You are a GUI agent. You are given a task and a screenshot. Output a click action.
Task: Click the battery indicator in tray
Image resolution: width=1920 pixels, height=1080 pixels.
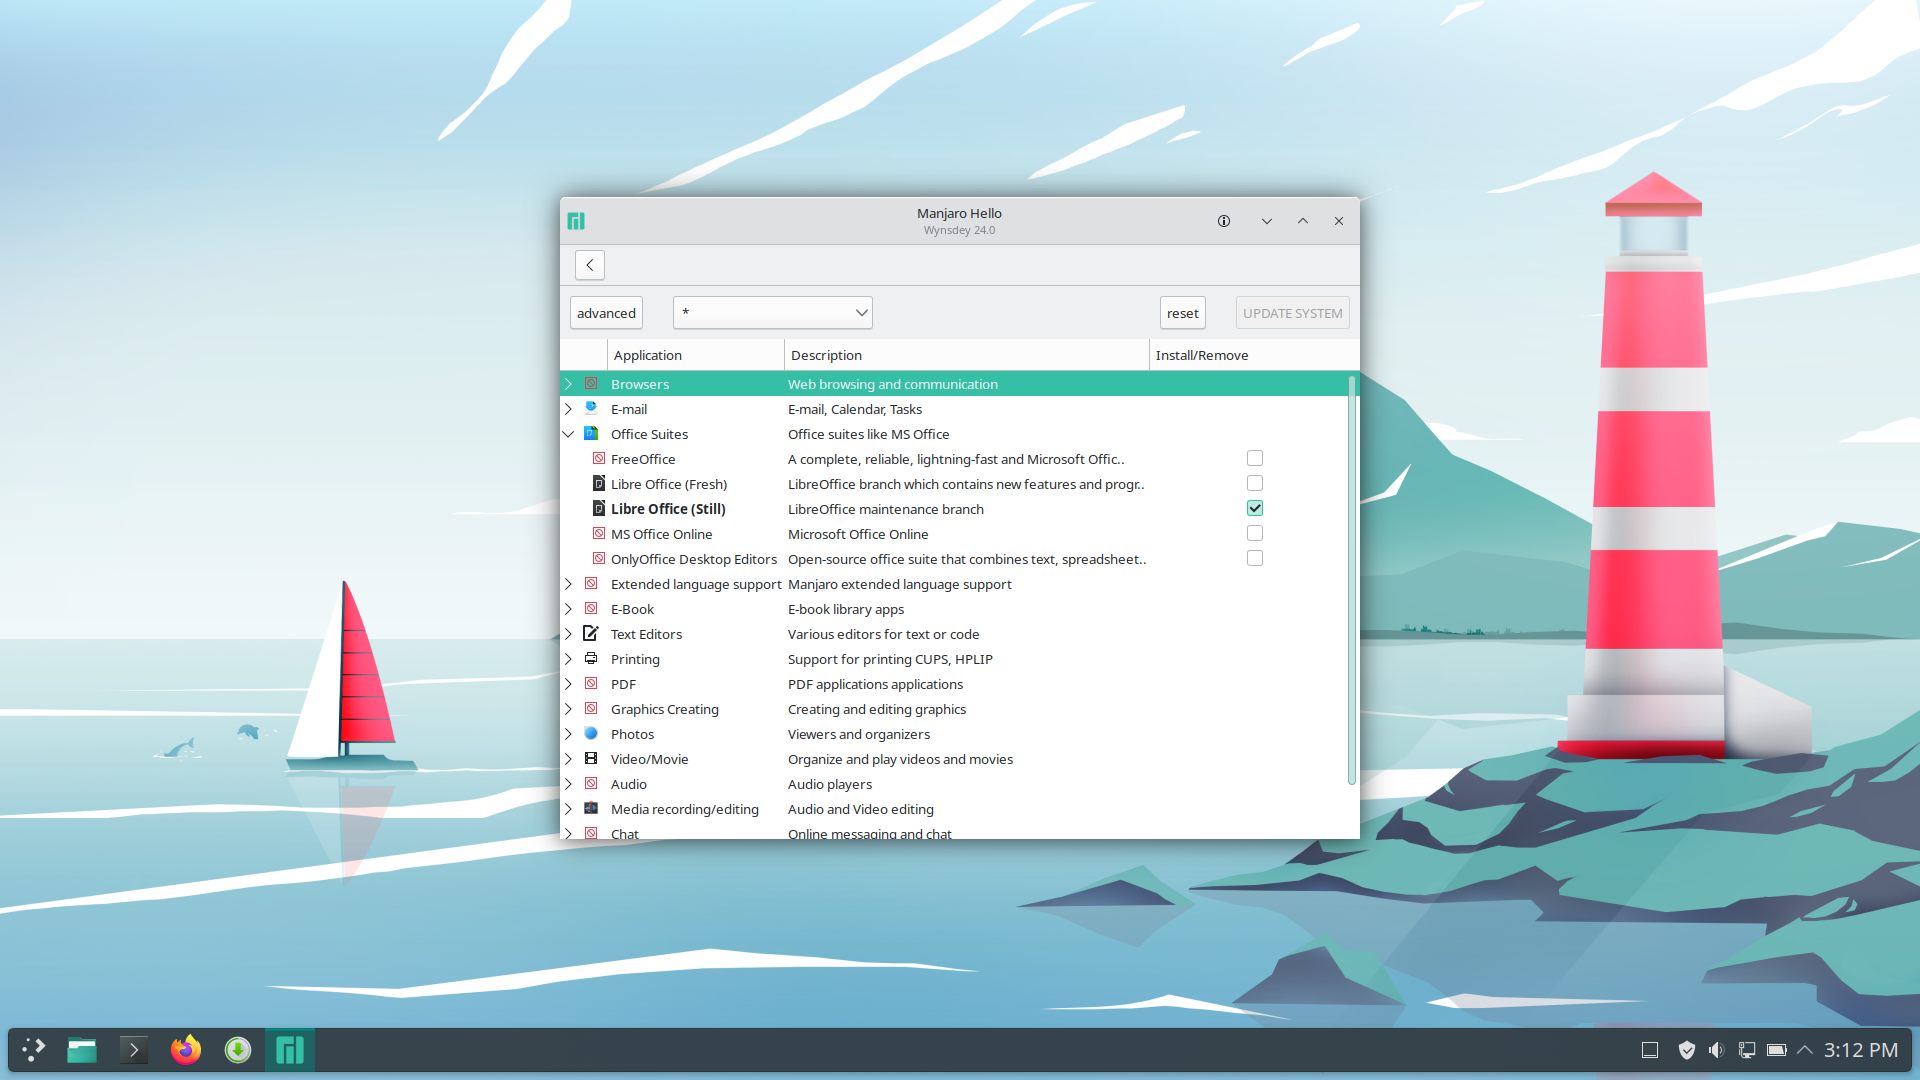pos(1777,1050)
